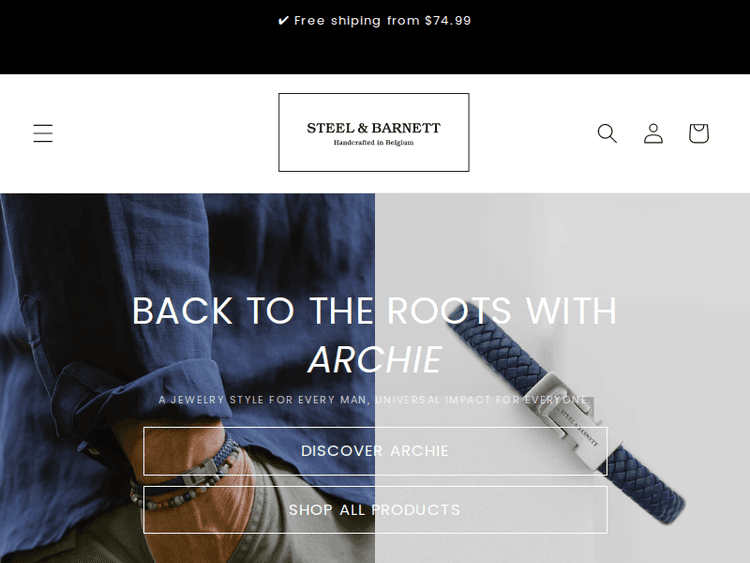Viewport: 750px width, 563px height.
Task: Click the jewelry style for every man subtitle
Action: click(375, 400)
